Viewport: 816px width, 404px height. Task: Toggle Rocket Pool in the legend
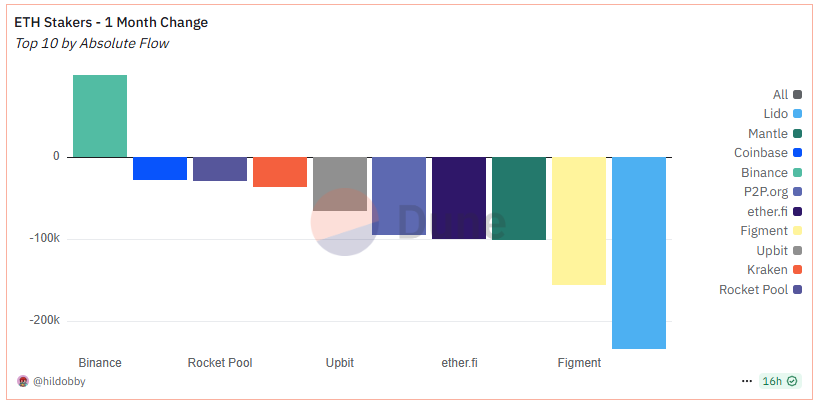coord(760,289)
